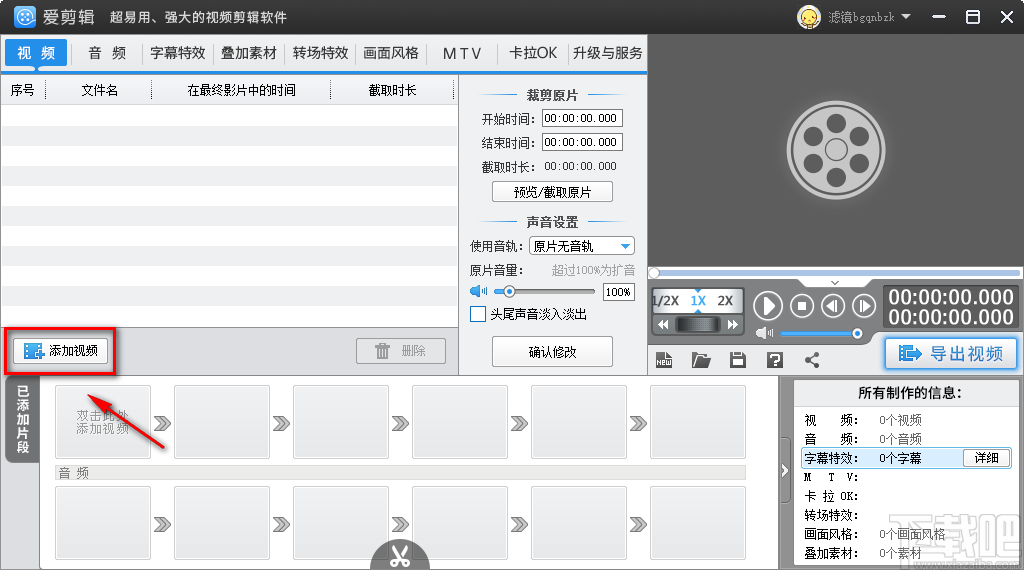Image resolution: width=1024 pixels, height=570 pixels.
Task: Click the 详细 button in the info panel
Action: pyautogui.click(x=986, y=458)
